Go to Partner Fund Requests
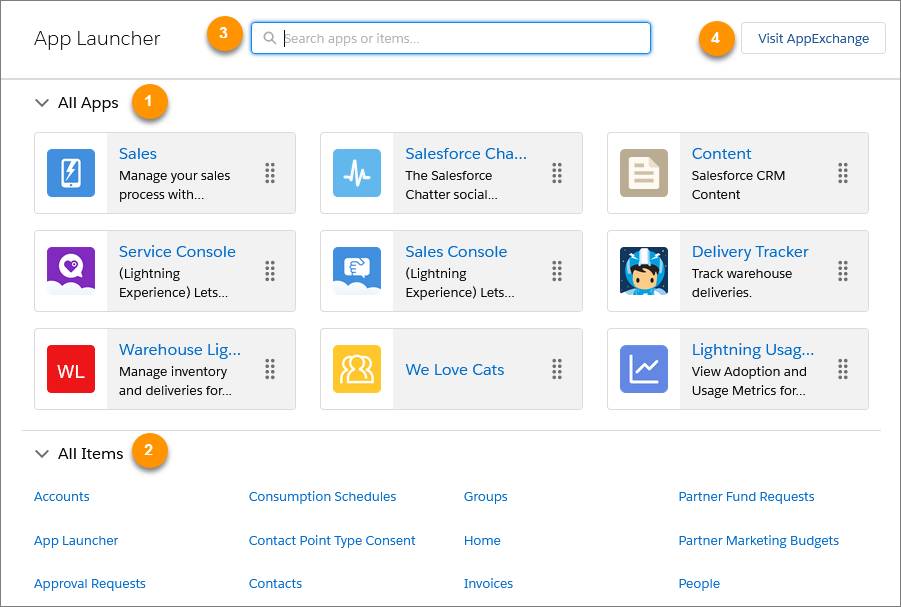 746,497
